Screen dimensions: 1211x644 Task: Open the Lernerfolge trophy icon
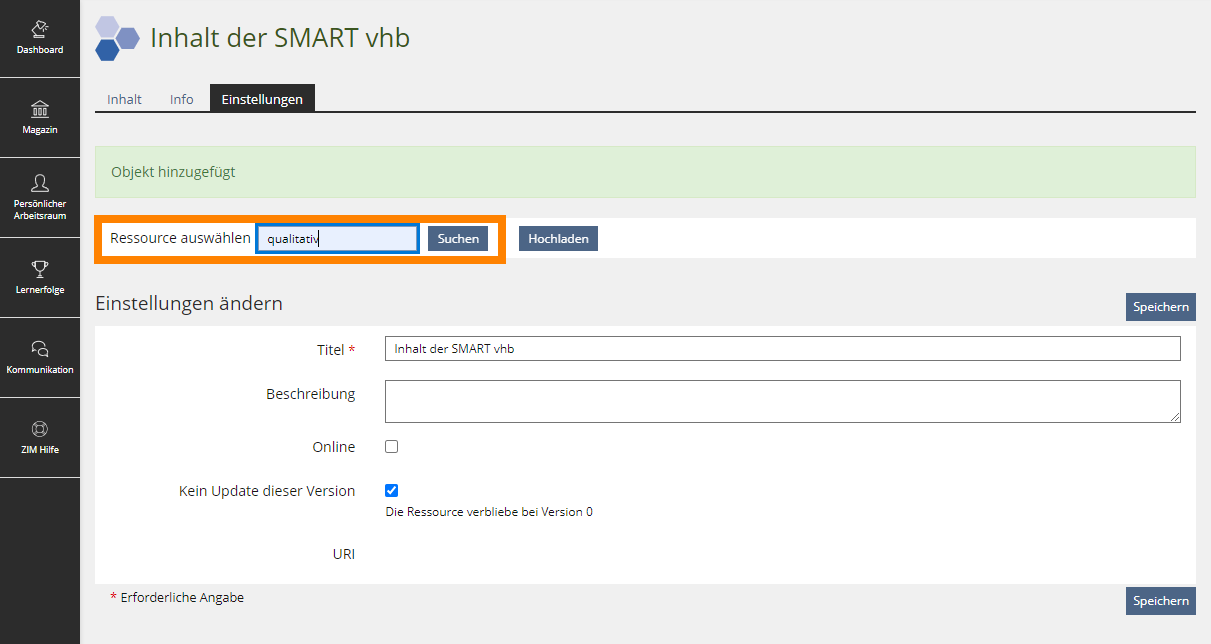click(40, 268)
